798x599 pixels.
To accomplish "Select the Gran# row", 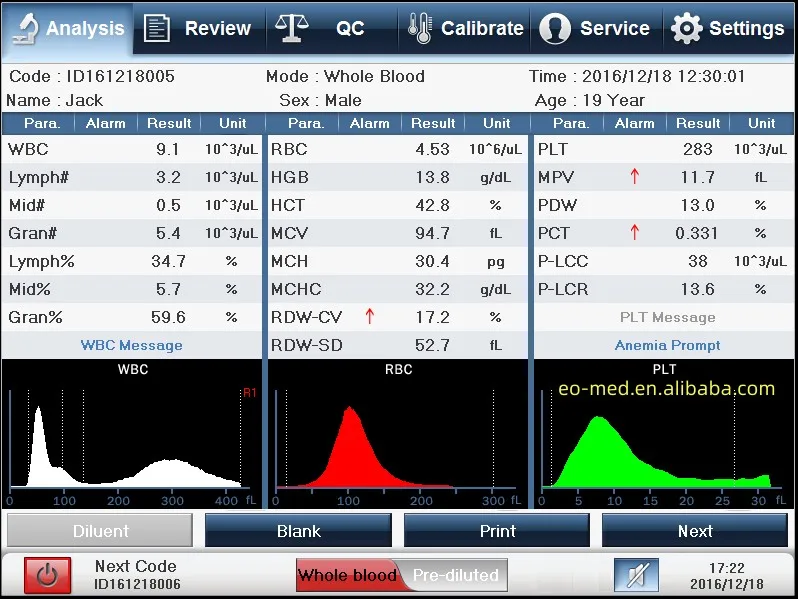I will [131, 233].
